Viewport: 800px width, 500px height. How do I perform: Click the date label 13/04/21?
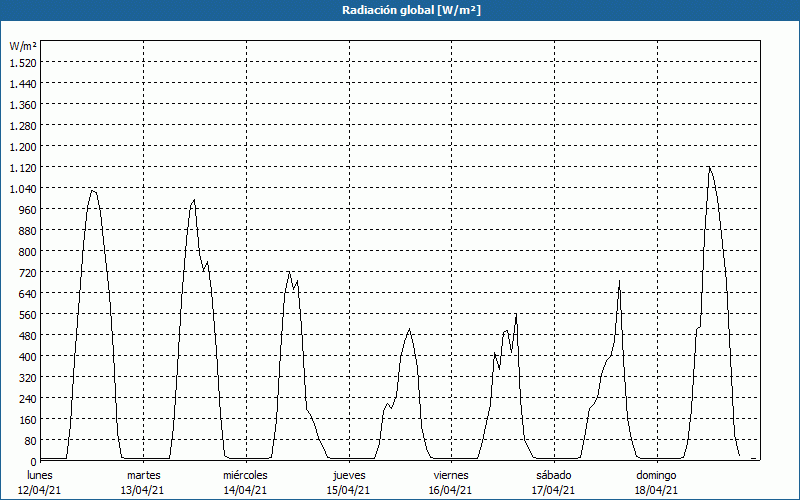click(x=142, y=490)
